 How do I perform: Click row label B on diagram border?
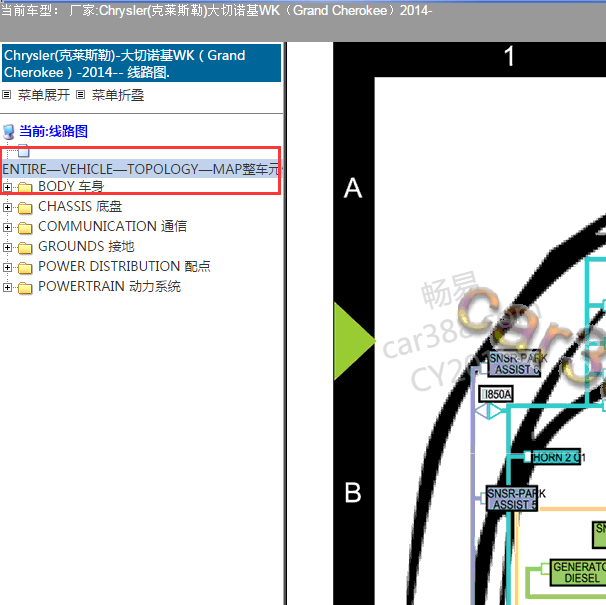pyautogui.click(x=353, y=493)
